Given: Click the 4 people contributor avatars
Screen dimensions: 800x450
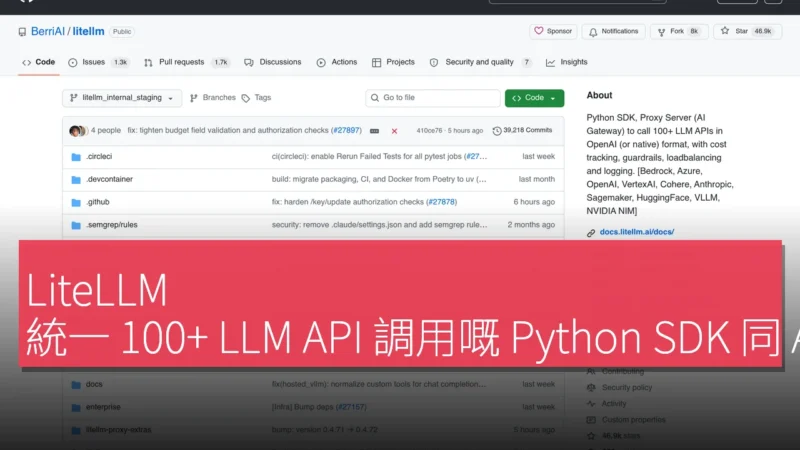Looking at the screenshot, I should (x=78, y=131).
